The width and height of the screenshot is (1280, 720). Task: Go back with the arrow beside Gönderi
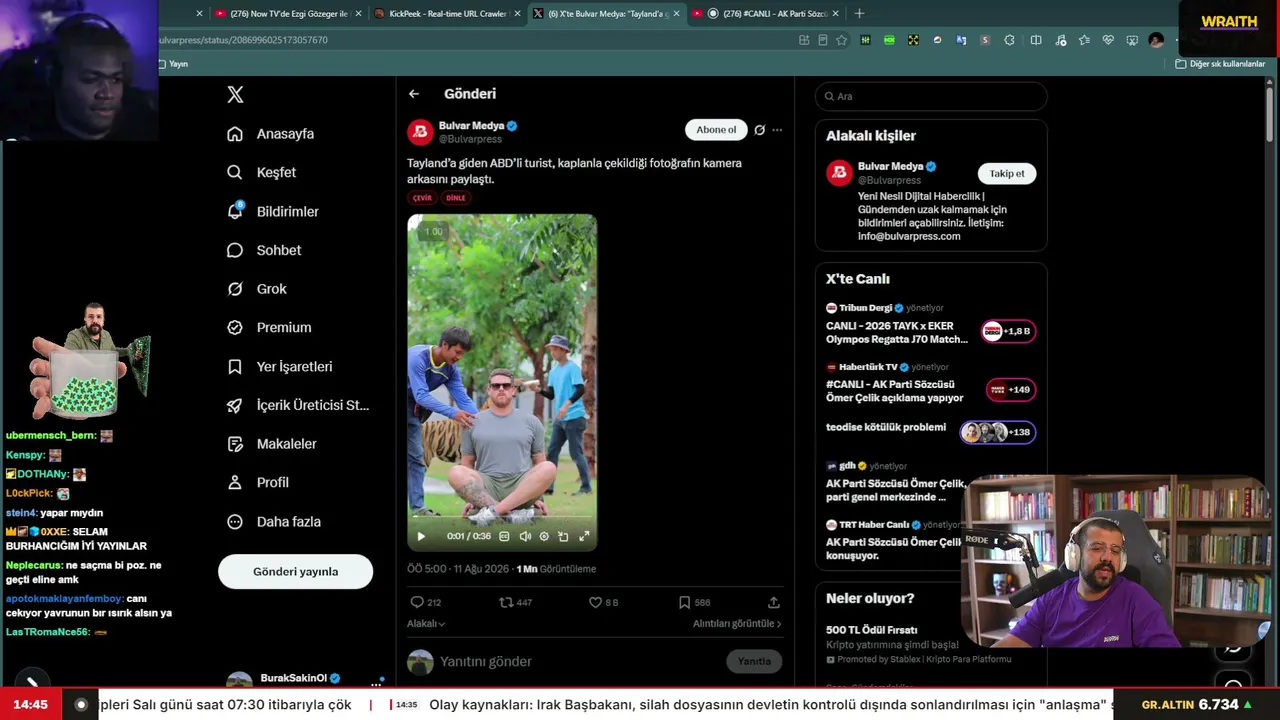414,94
